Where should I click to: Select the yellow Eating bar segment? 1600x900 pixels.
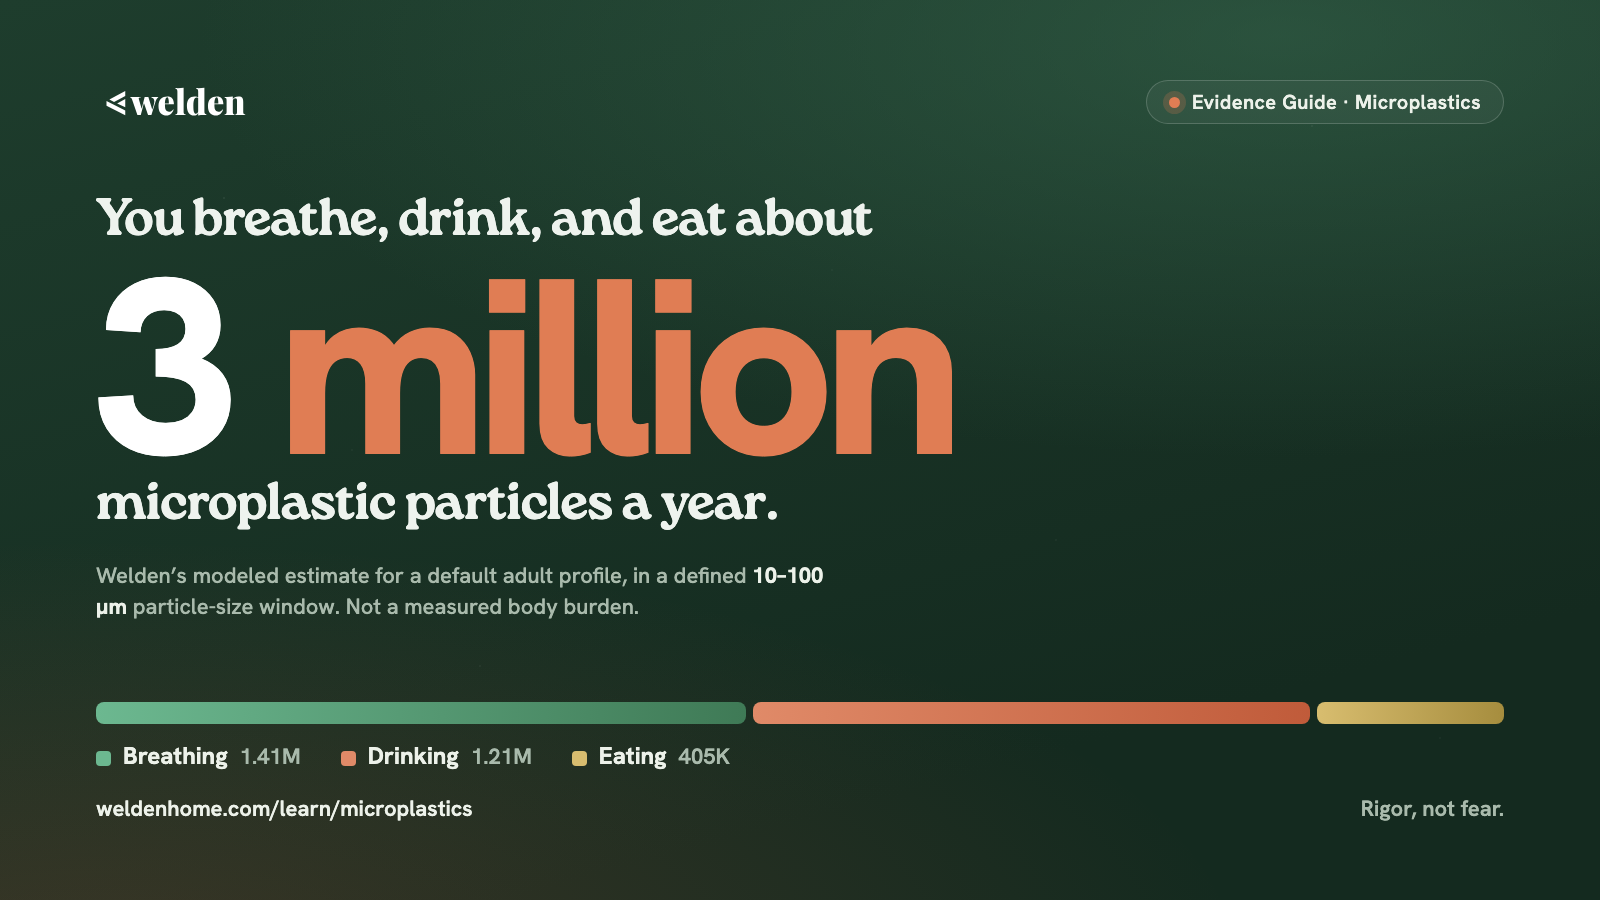point(1410,713)
